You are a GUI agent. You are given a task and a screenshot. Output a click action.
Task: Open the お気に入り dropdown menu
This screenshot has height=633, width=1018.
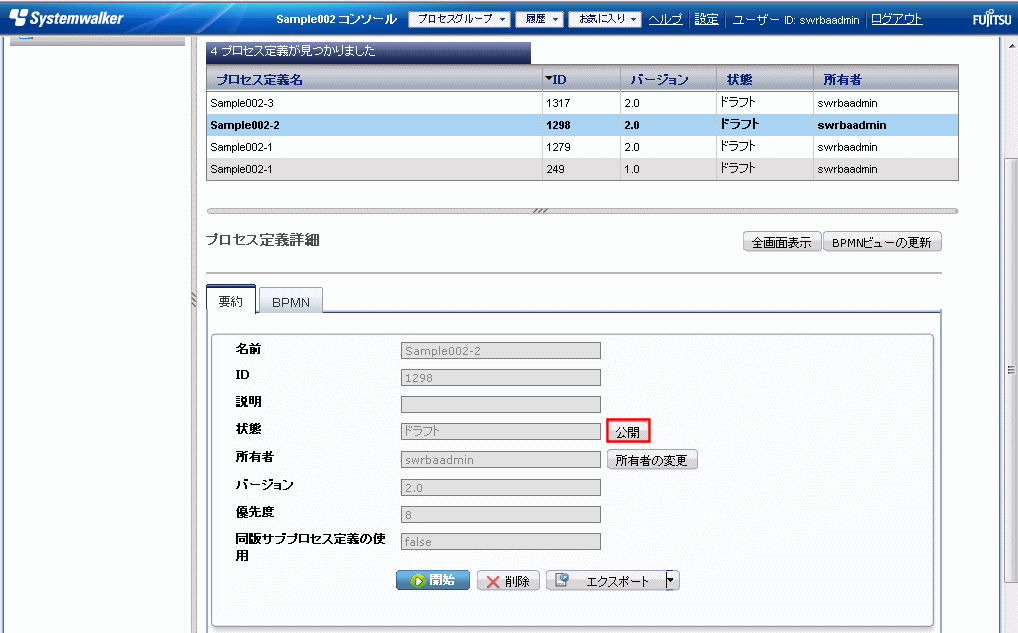[x=604, y=19]
